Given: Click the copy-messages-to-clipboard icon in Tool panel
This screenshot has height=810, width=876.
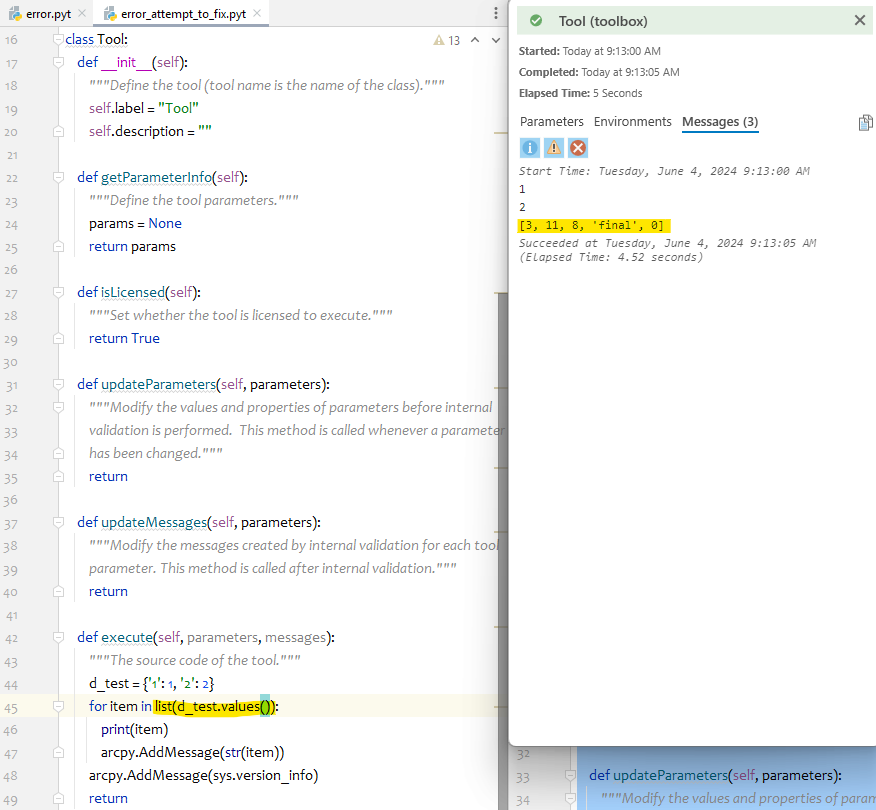Looking at the screenshot, I should [865, 122].
